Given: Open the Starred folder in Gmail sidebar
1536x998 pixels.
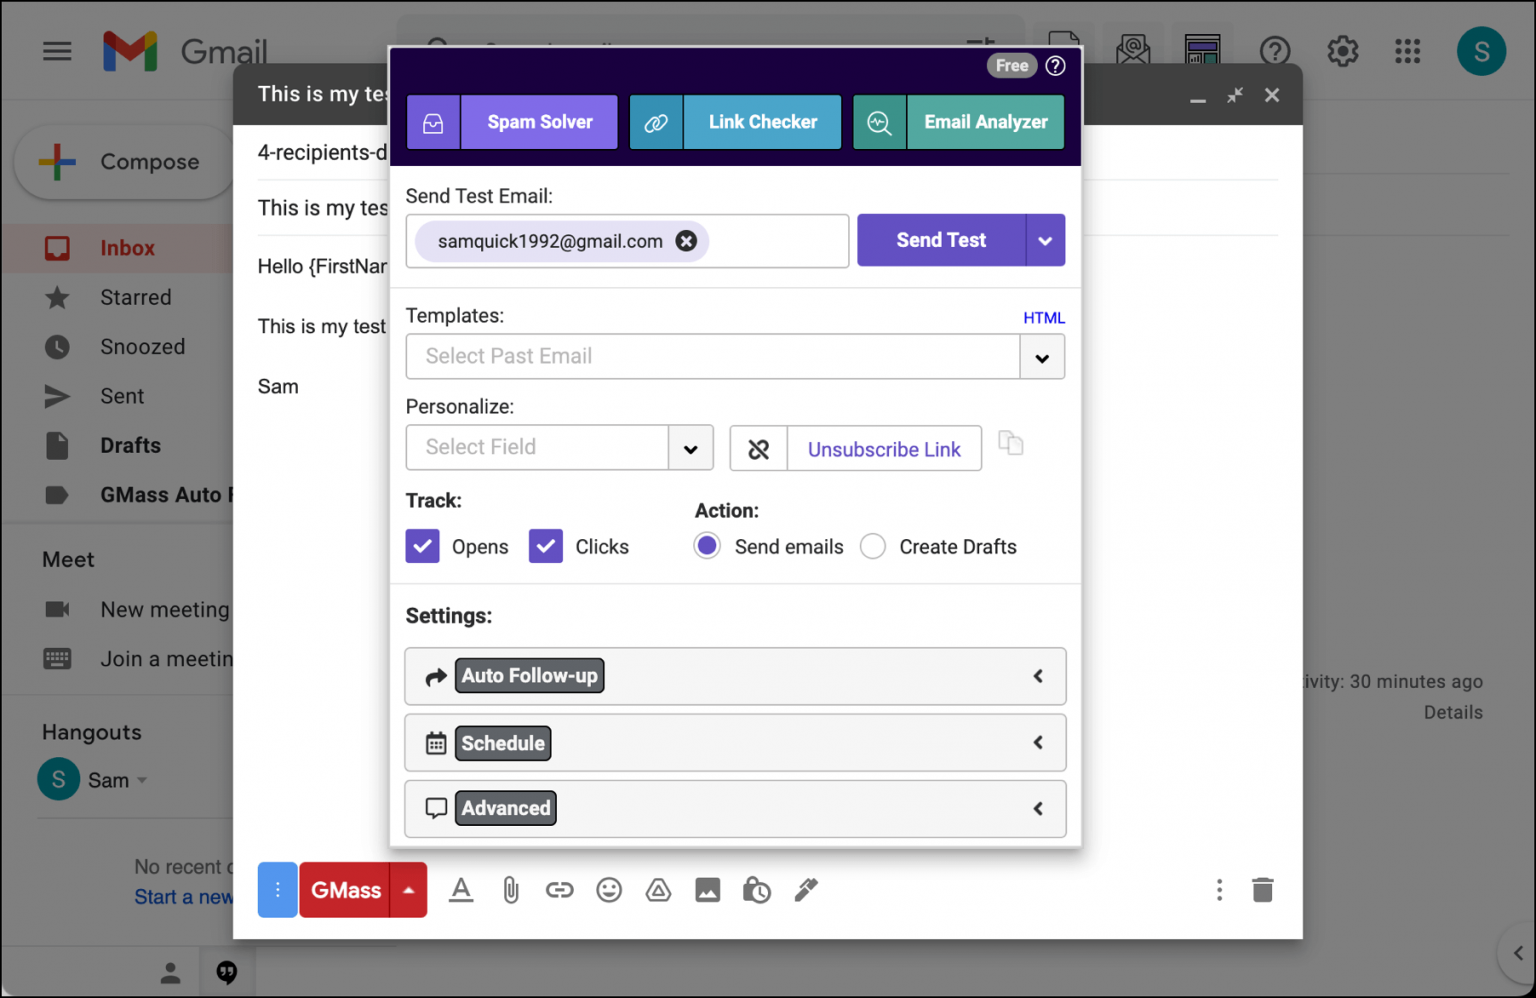Looking at the screenshot, I should click(x=135, y=297).
